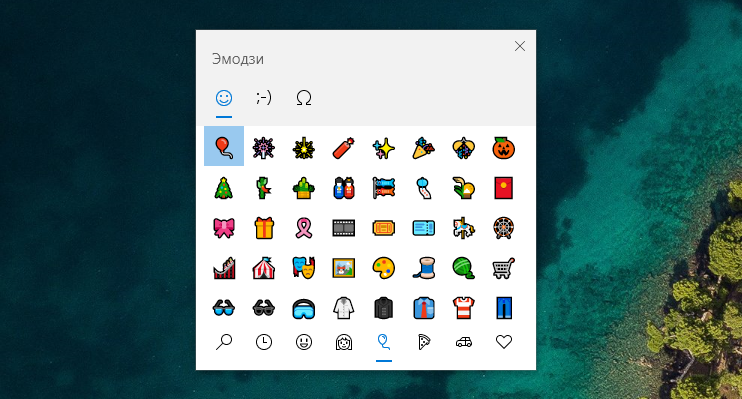Viewport: 742px width, 399px height.
Task: Insert the carousel horse emoji
Action: coord(464,228)
